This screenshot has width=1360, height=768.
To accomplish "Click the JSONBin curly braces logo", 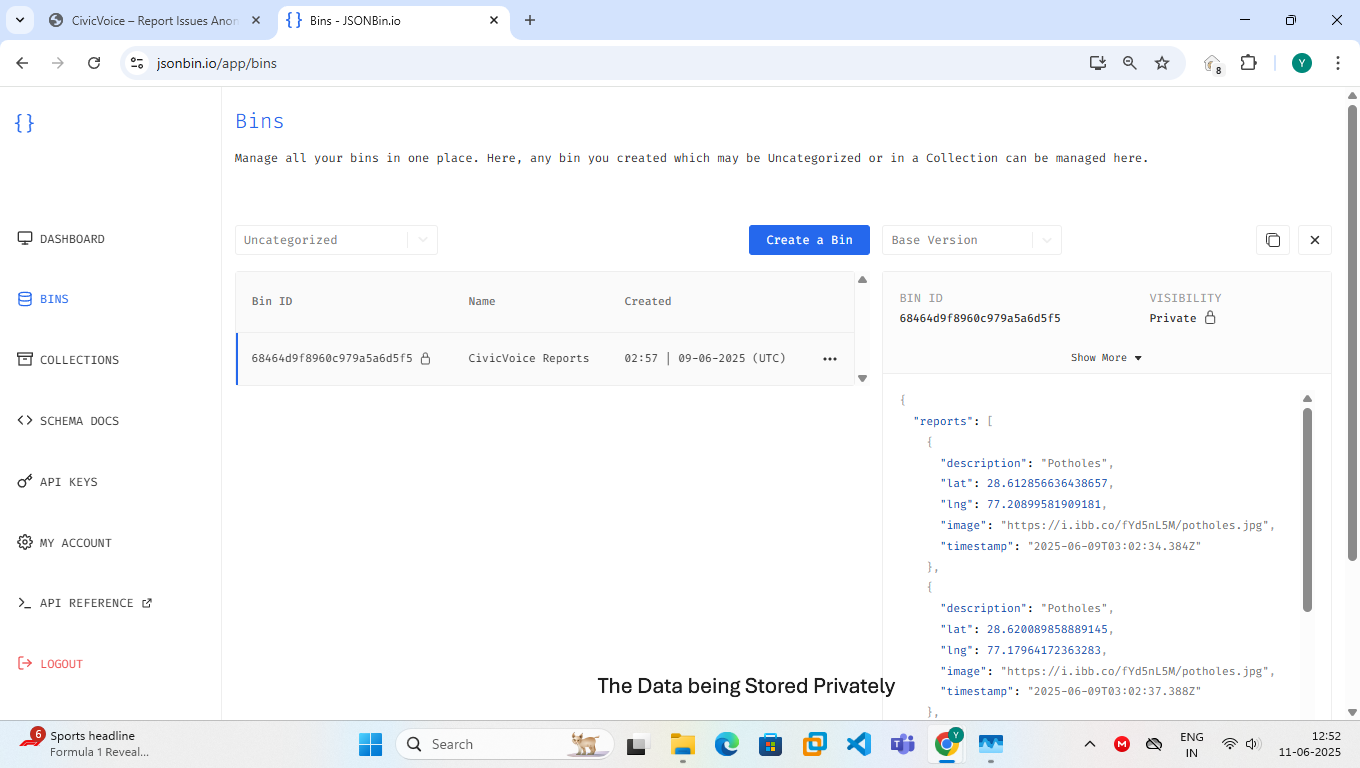I will 25,122.
